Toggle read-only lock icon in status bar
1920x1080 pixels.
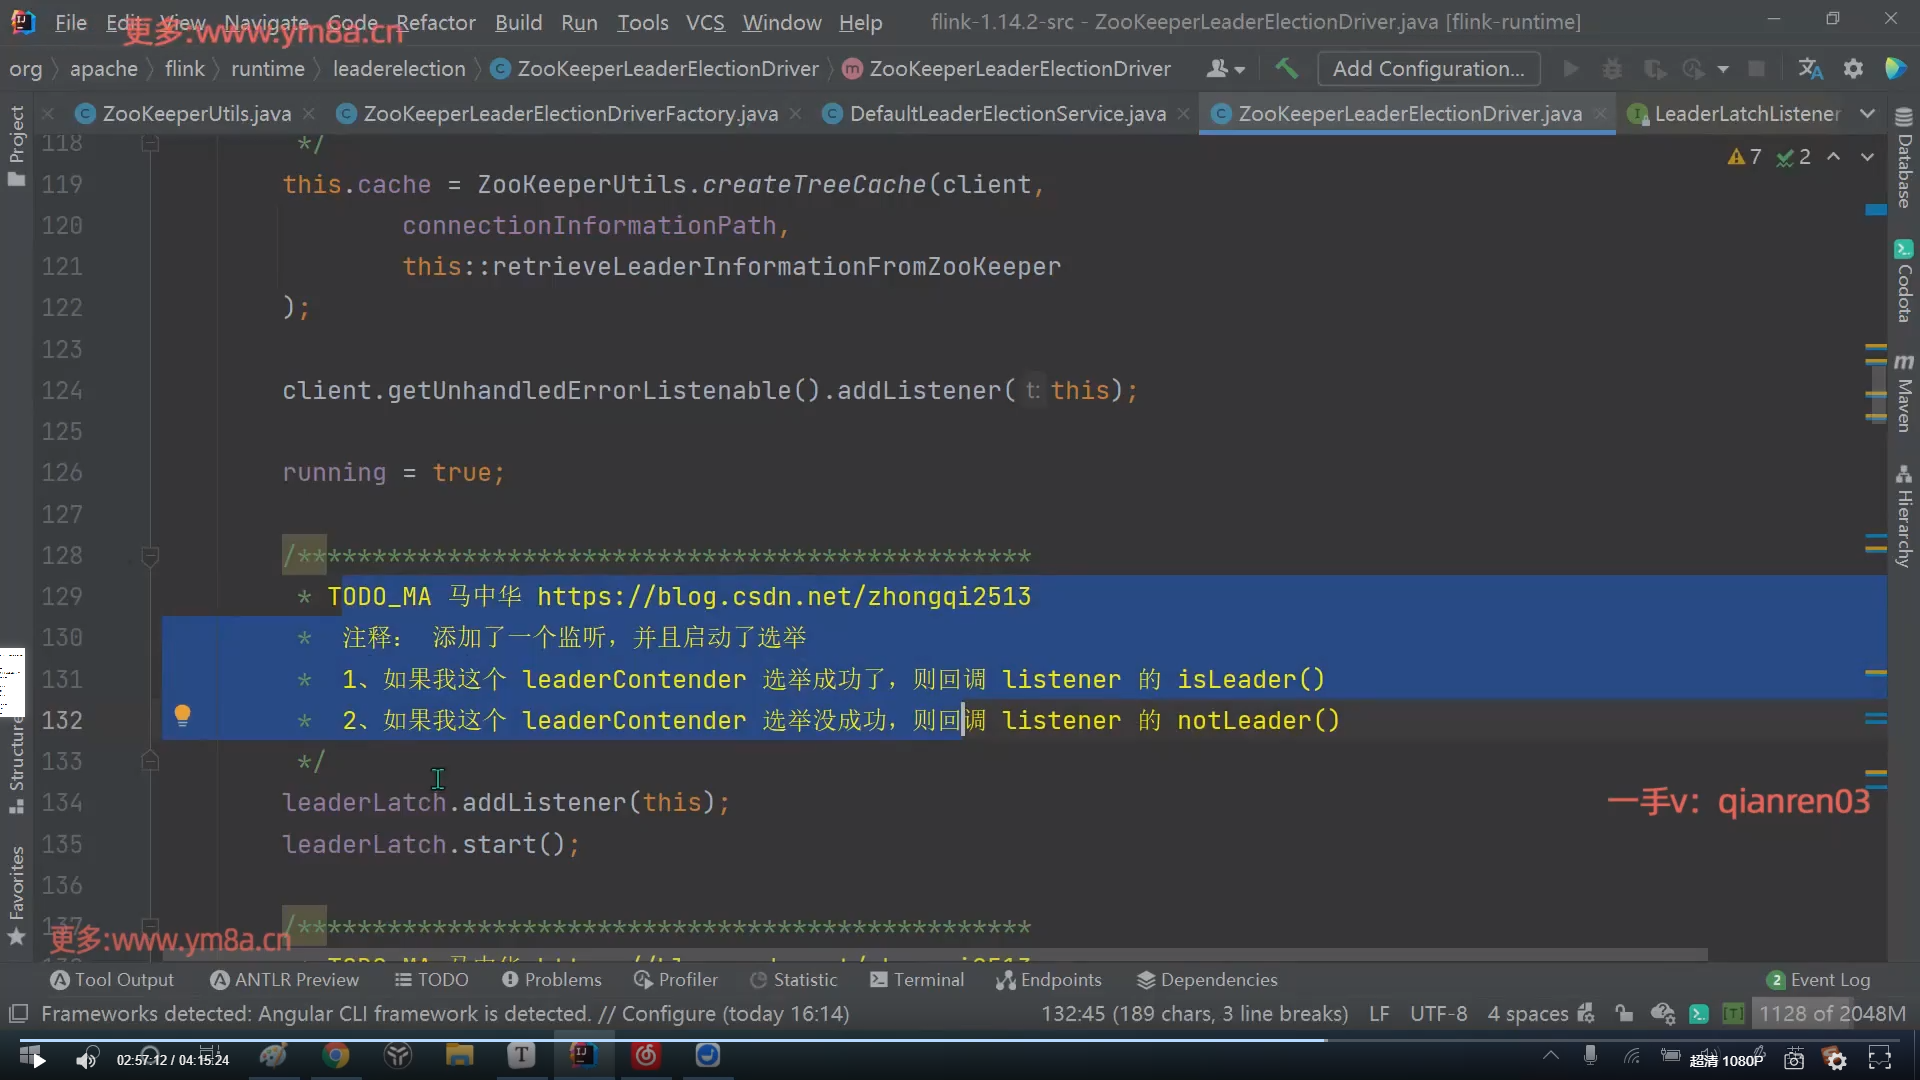pyautogui.click(x=1624, y=1014)
